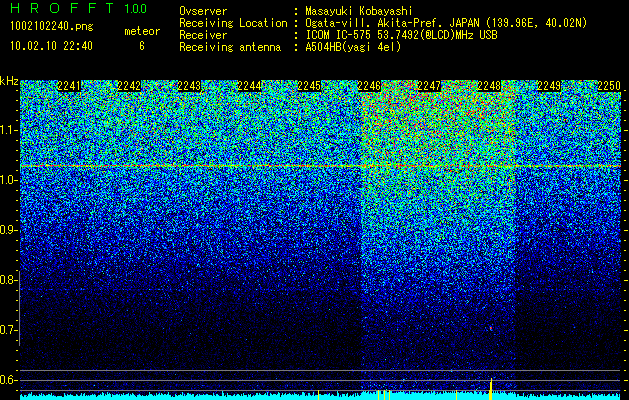This screenshot has width=629, height=400.
Task: Click the A504HB(yagi 4el) antenna text
Action: click(353, 47)
